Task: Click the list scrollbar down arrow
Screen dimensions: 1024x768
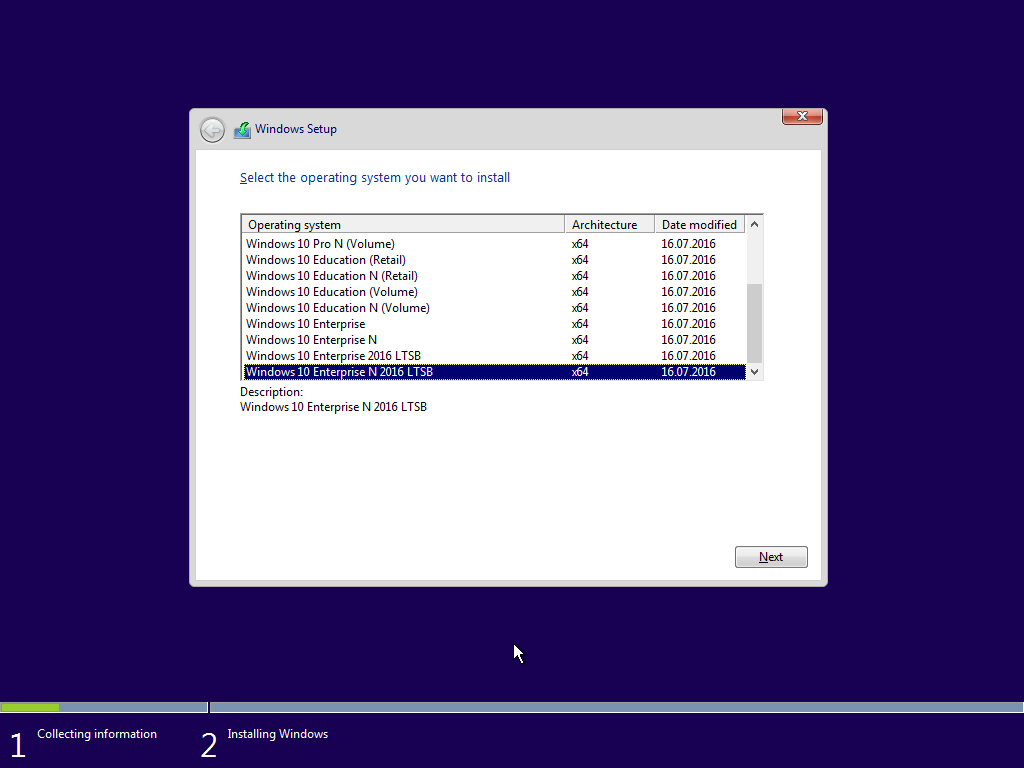Action: (x=754, y=372)
